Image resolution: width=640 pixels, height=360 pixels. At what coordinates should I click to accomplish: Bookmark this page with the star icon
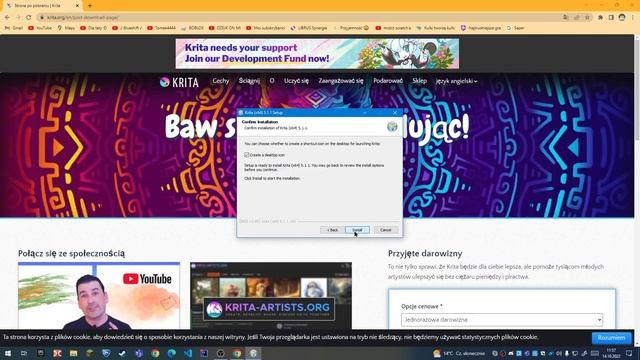[587, 18]
